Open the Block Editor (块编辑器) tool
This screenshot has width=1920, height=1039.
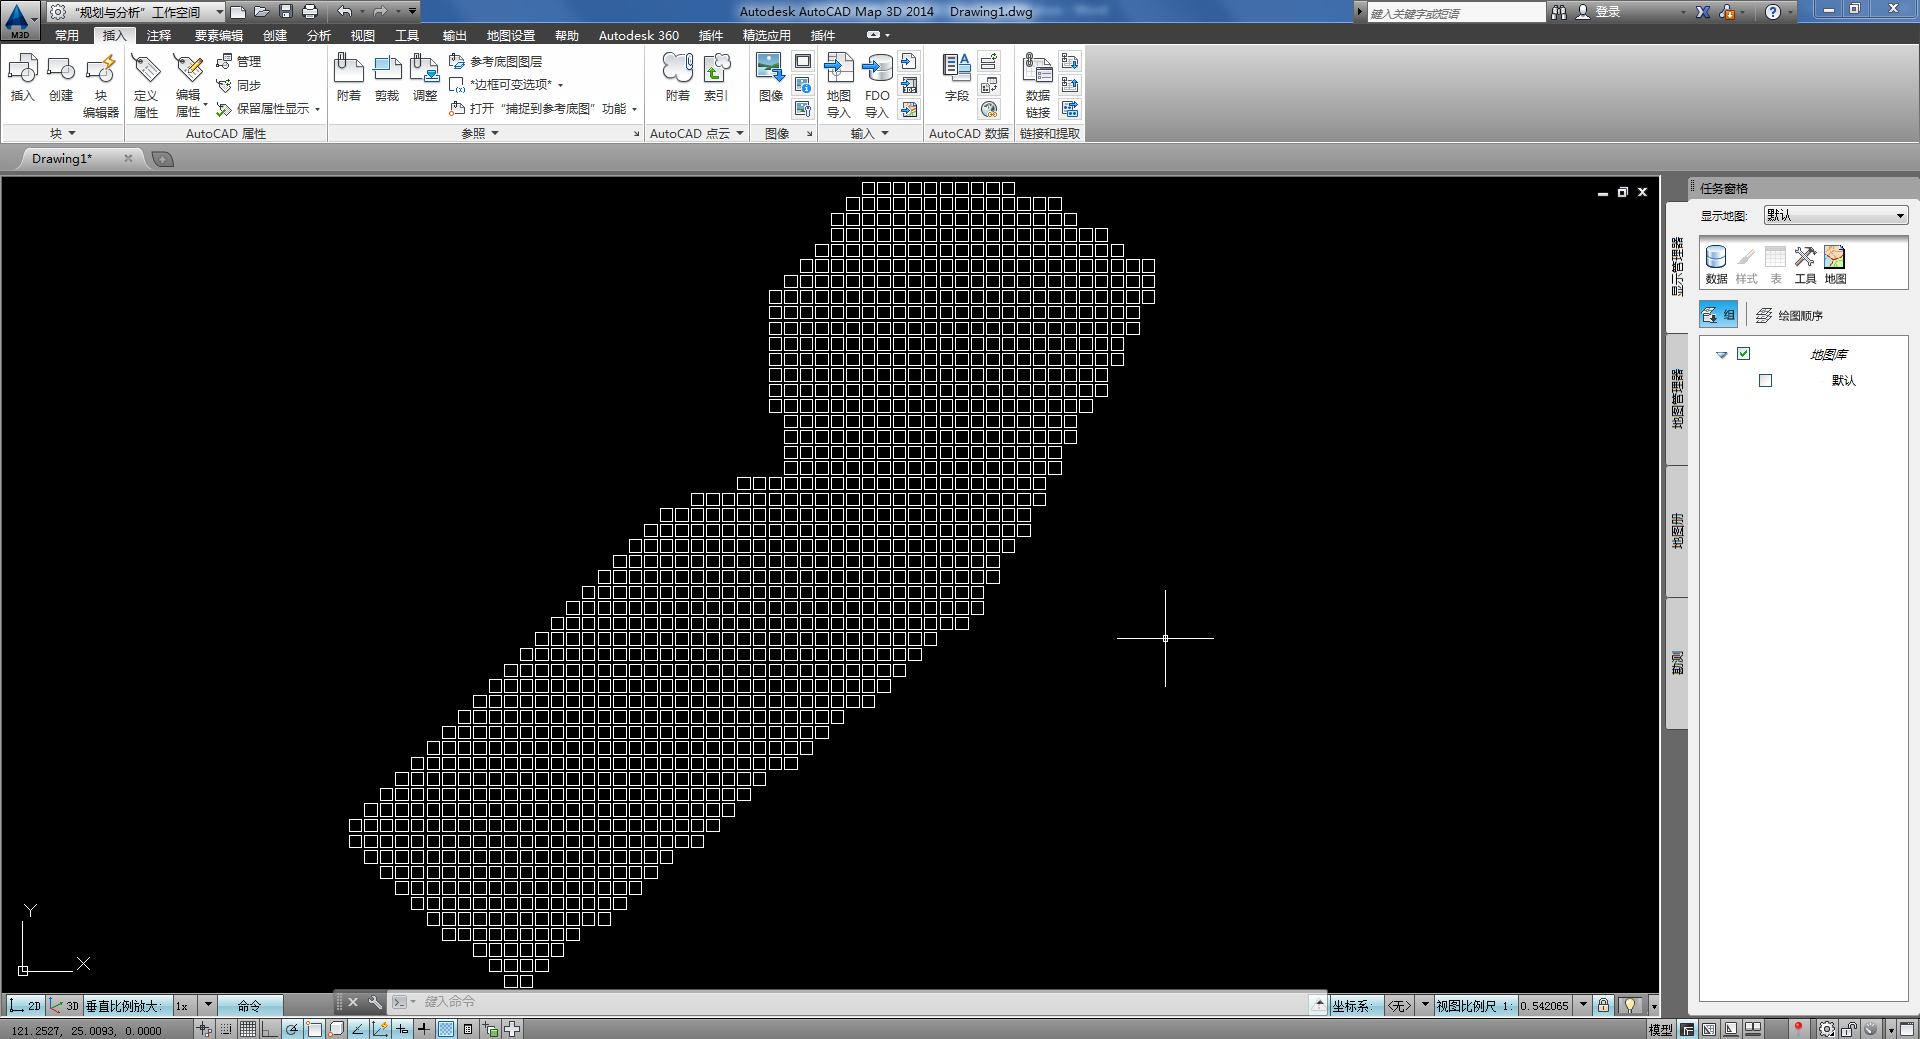click(101, 86)
